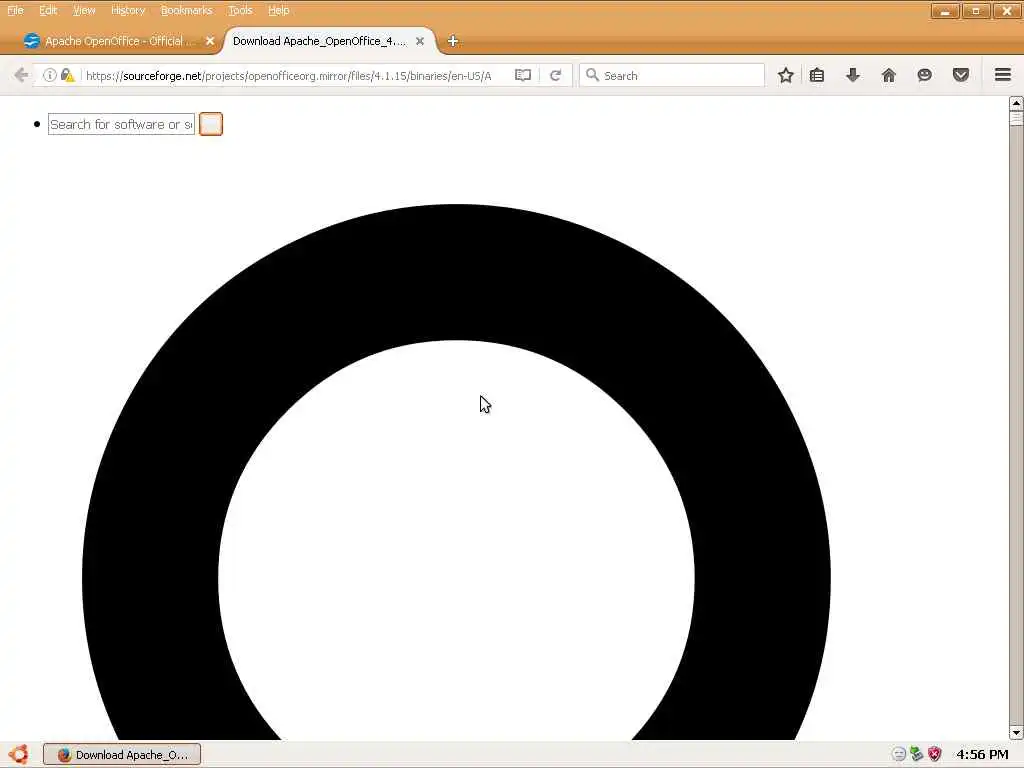Focus the browser Search box

point(673,75)
